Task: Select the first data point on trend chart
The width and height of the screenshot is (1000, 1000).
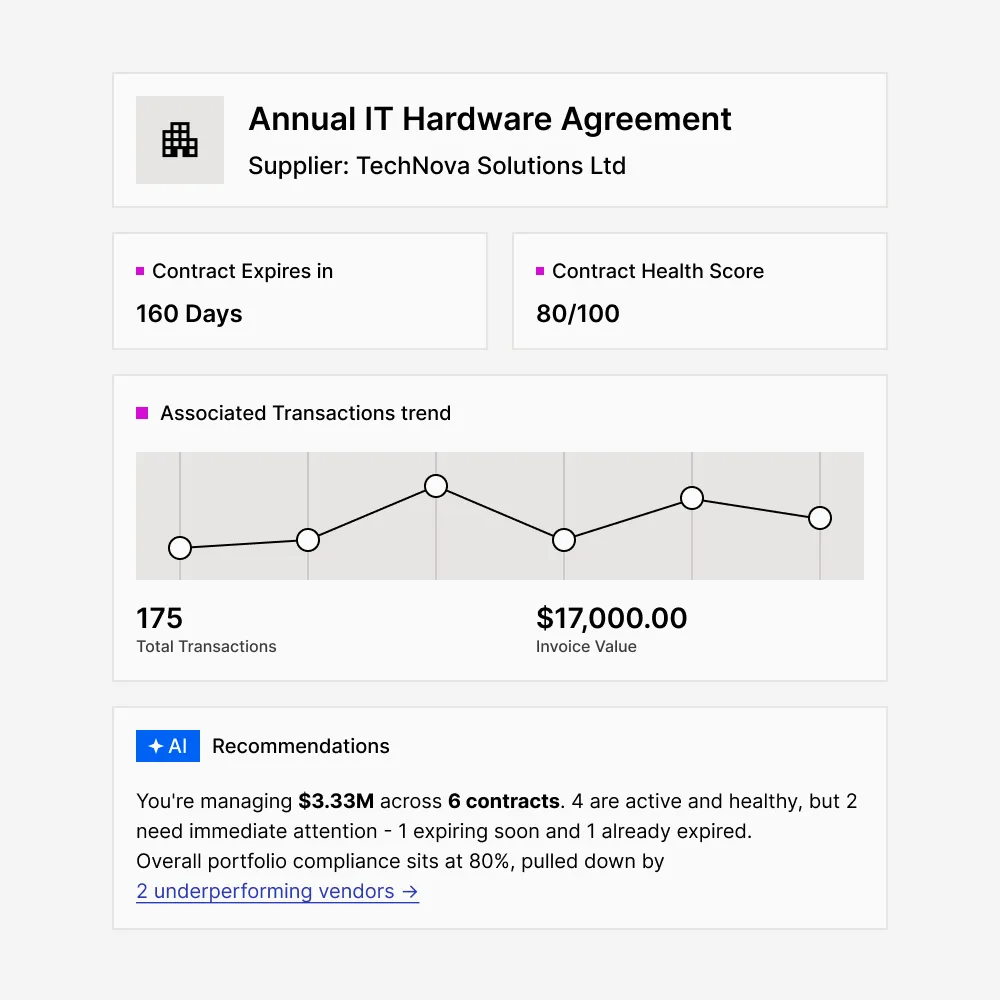Action: point(180,548)
